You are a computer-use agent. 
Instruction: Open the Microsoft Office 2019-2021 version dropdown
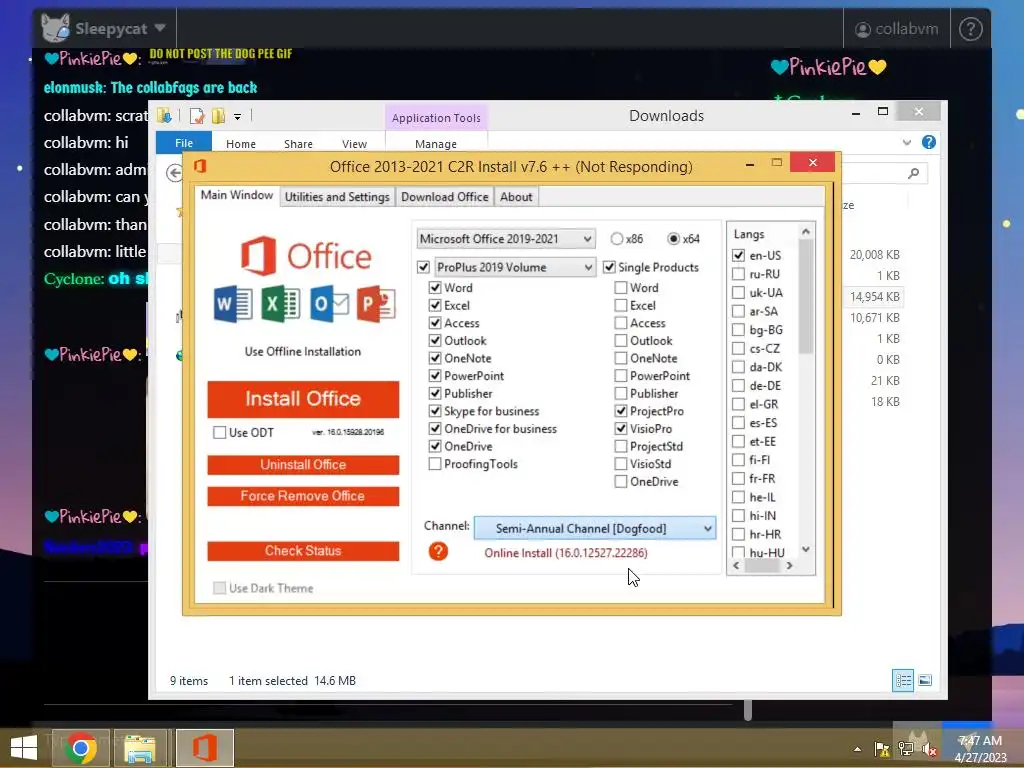pos(505,239)
